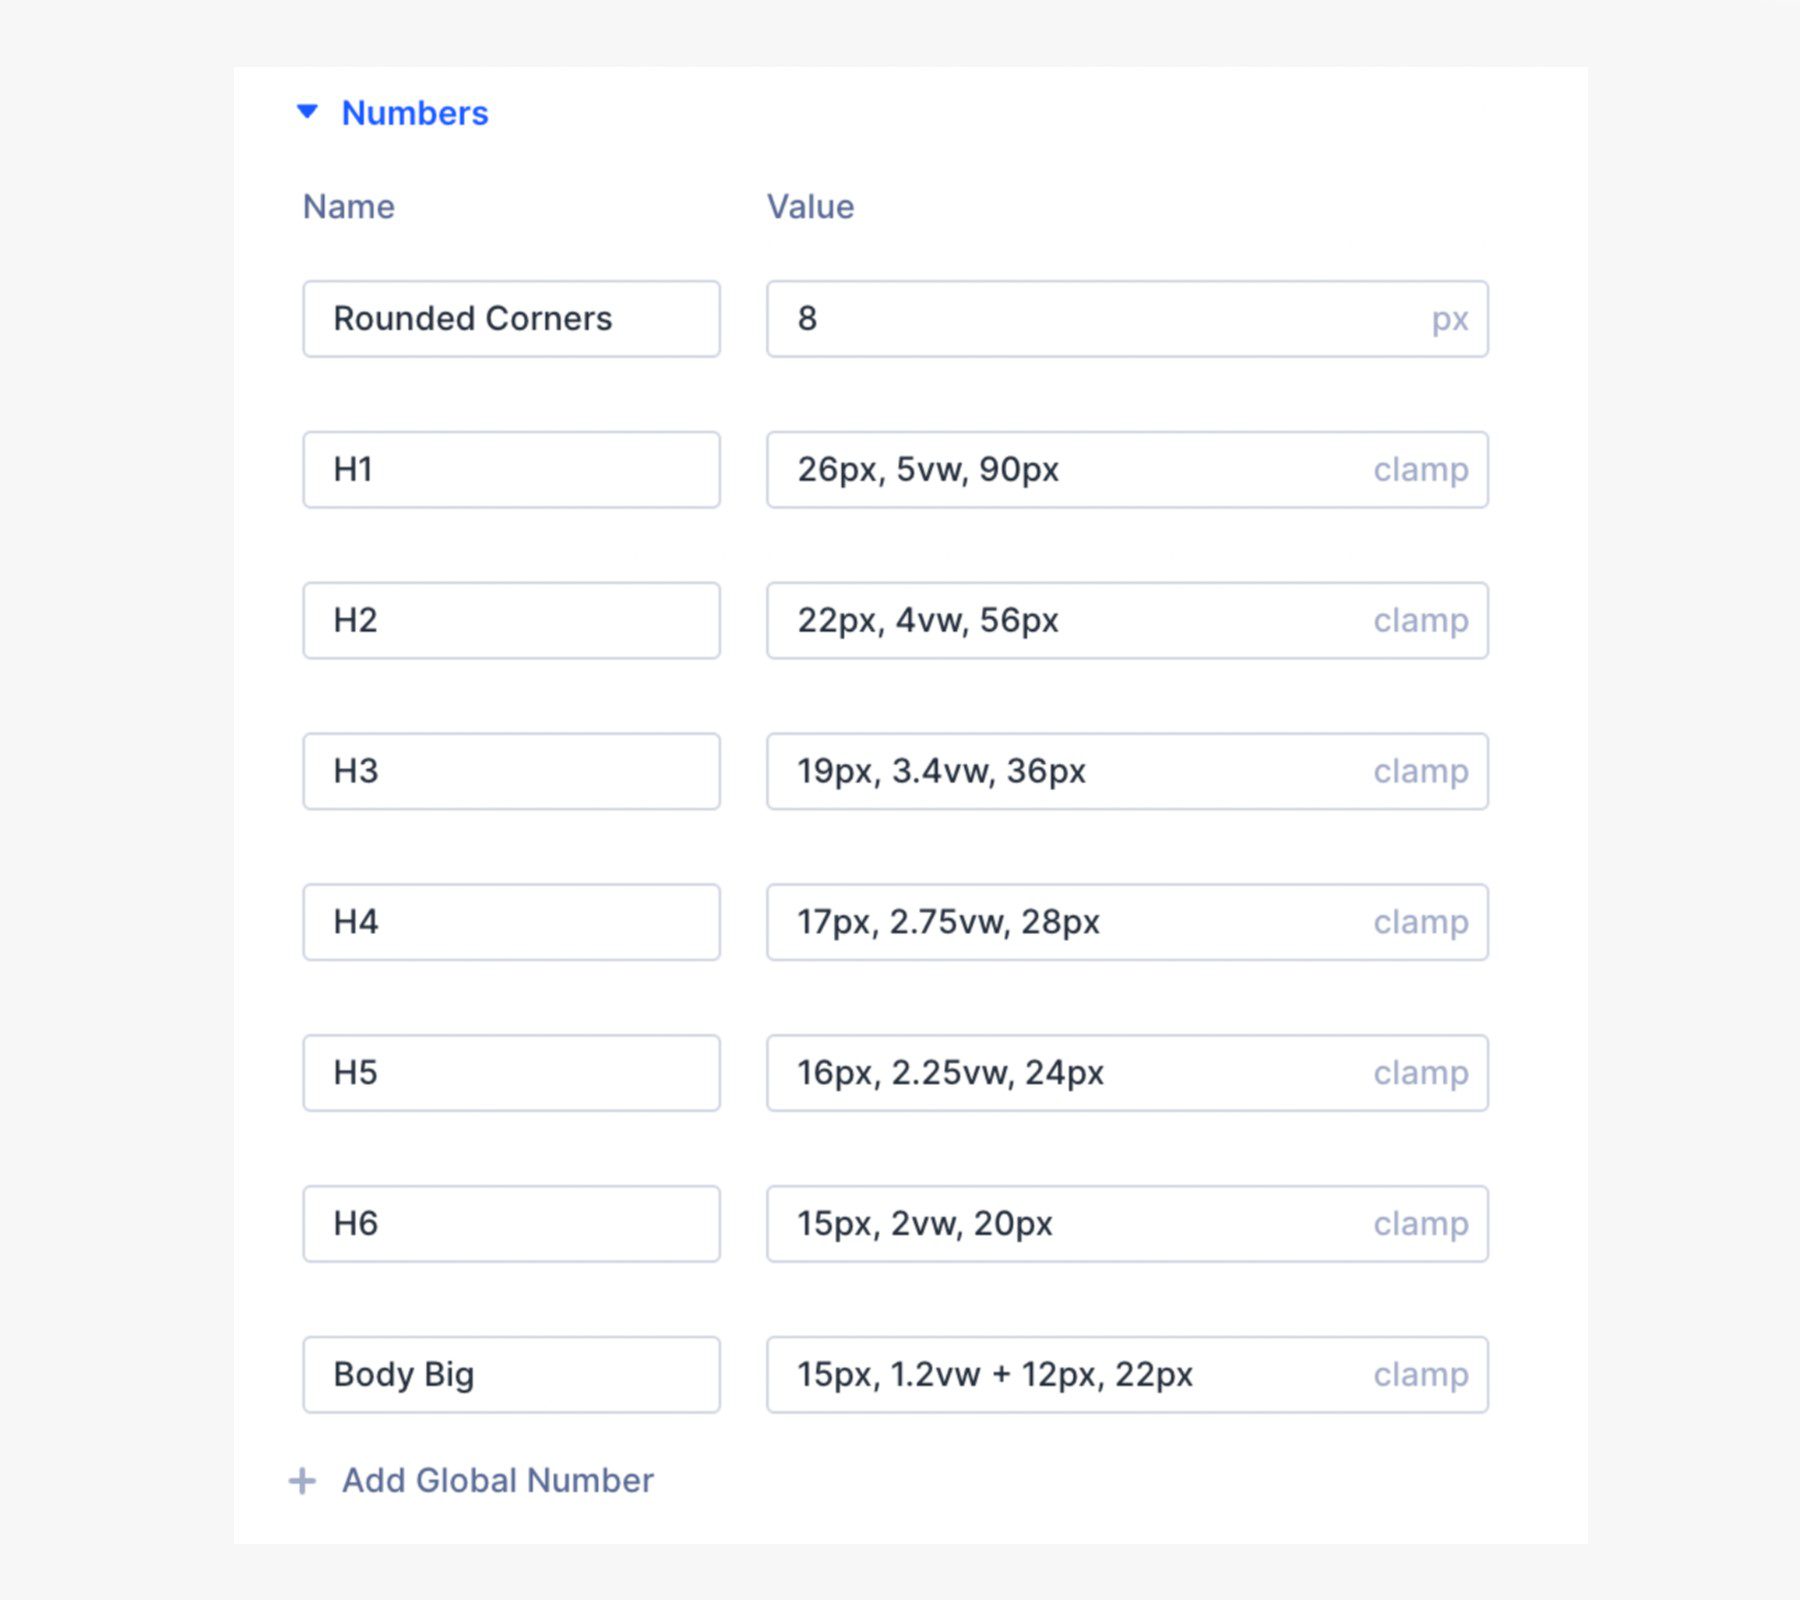Select the Rounded Corners name field
1800x1600 pixels.
(512, 318)
